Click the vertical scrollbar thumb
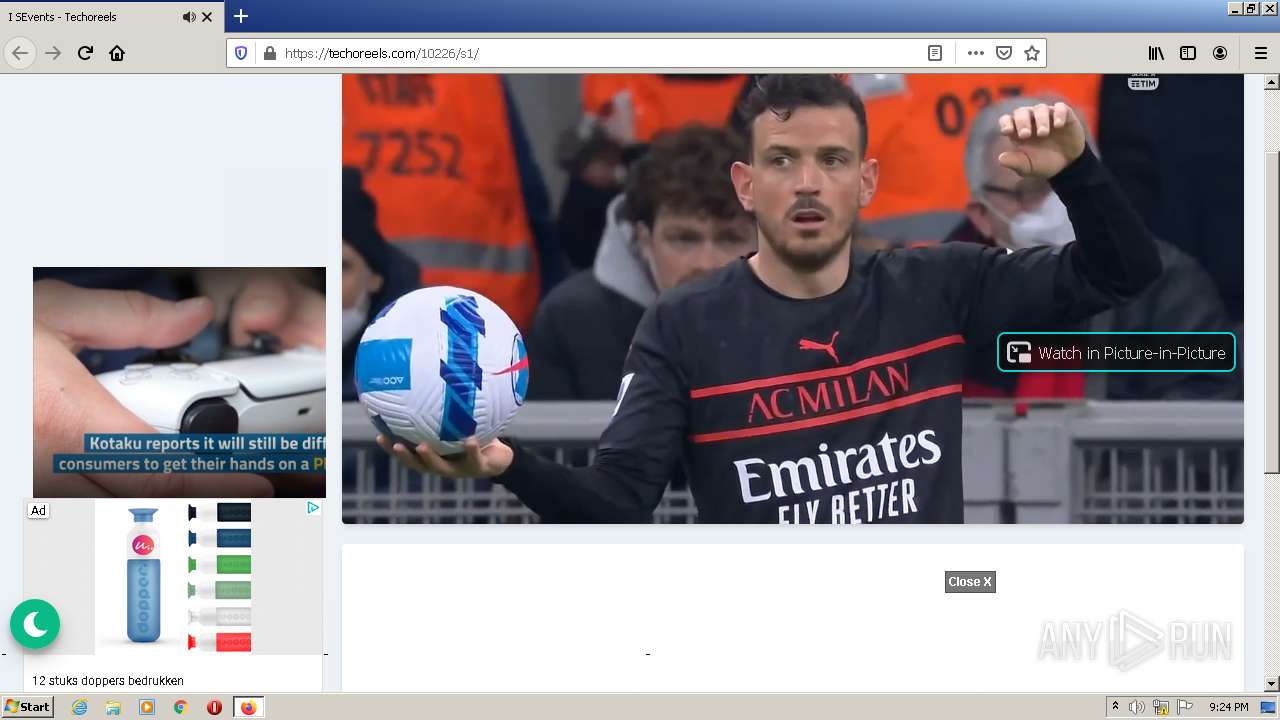The image size is (1280, 720). (x=1272, y=312)
